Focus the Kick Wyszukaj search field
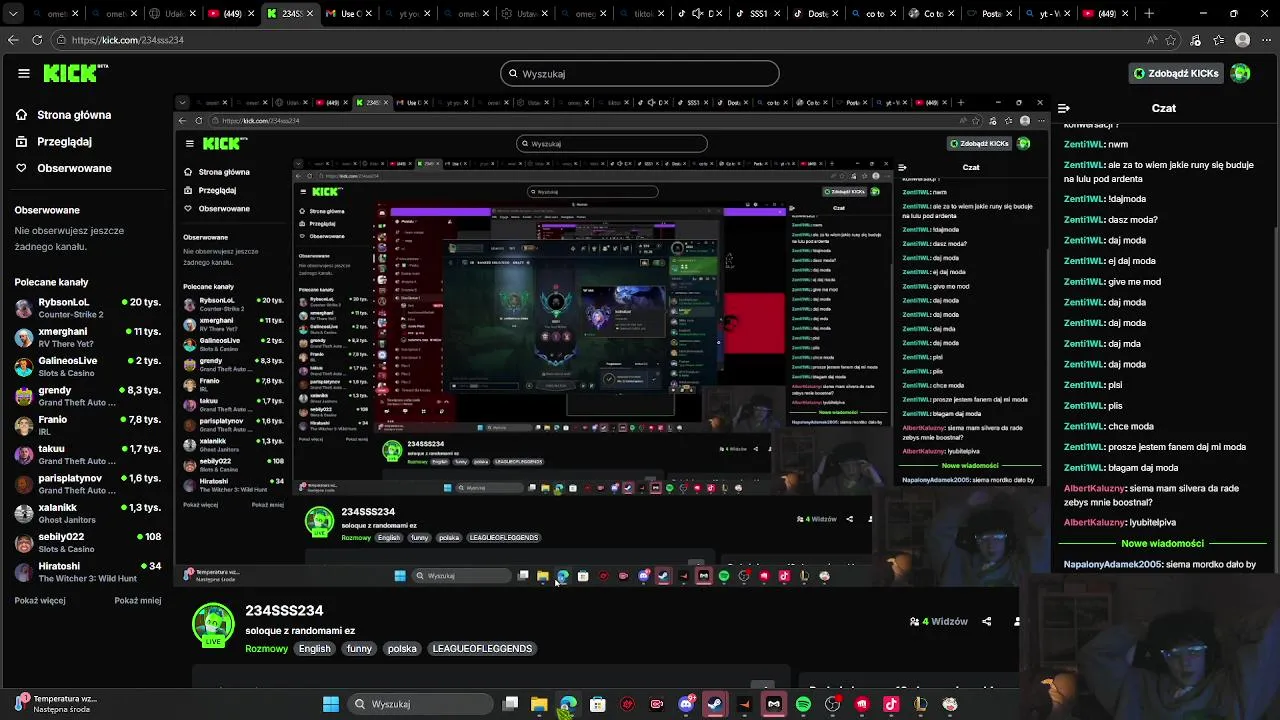Image resolution: width=1280 pixels, height=720 pixels. point(640,73)
